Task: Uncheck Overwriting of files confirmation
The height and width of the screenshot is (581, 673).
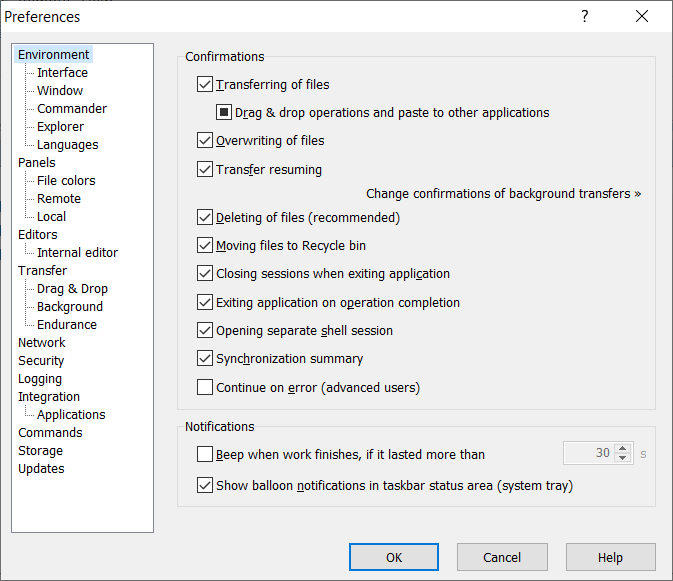Action: (x=206, y=141)
